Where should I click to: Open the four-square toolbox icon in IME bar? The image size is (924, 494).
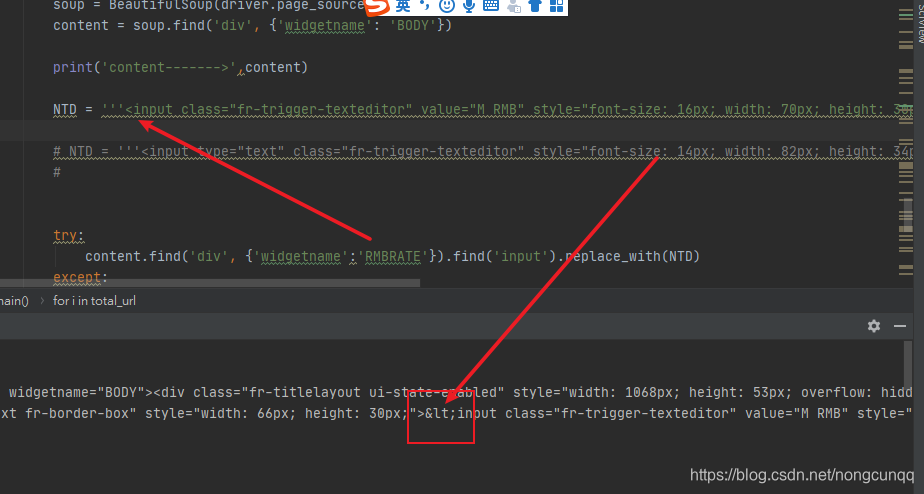[x=556, y=6]
